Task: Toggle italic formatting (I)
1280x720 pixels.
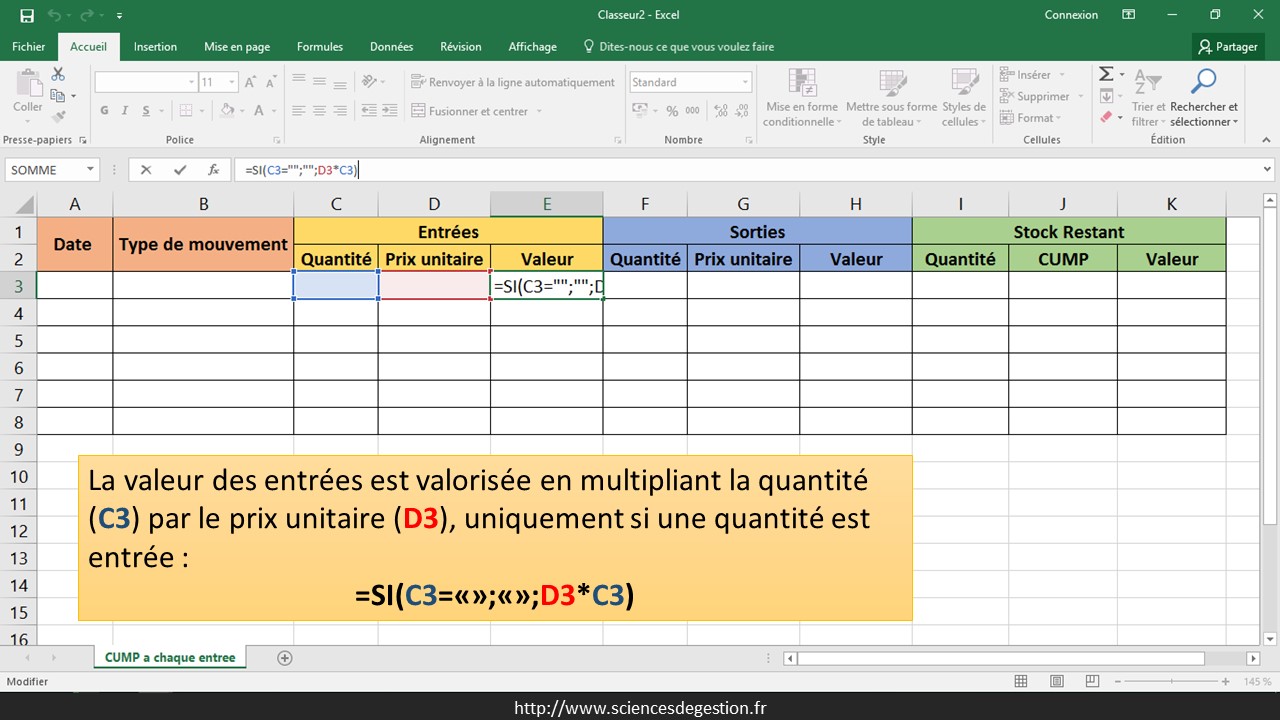Action: coord(126,111)
